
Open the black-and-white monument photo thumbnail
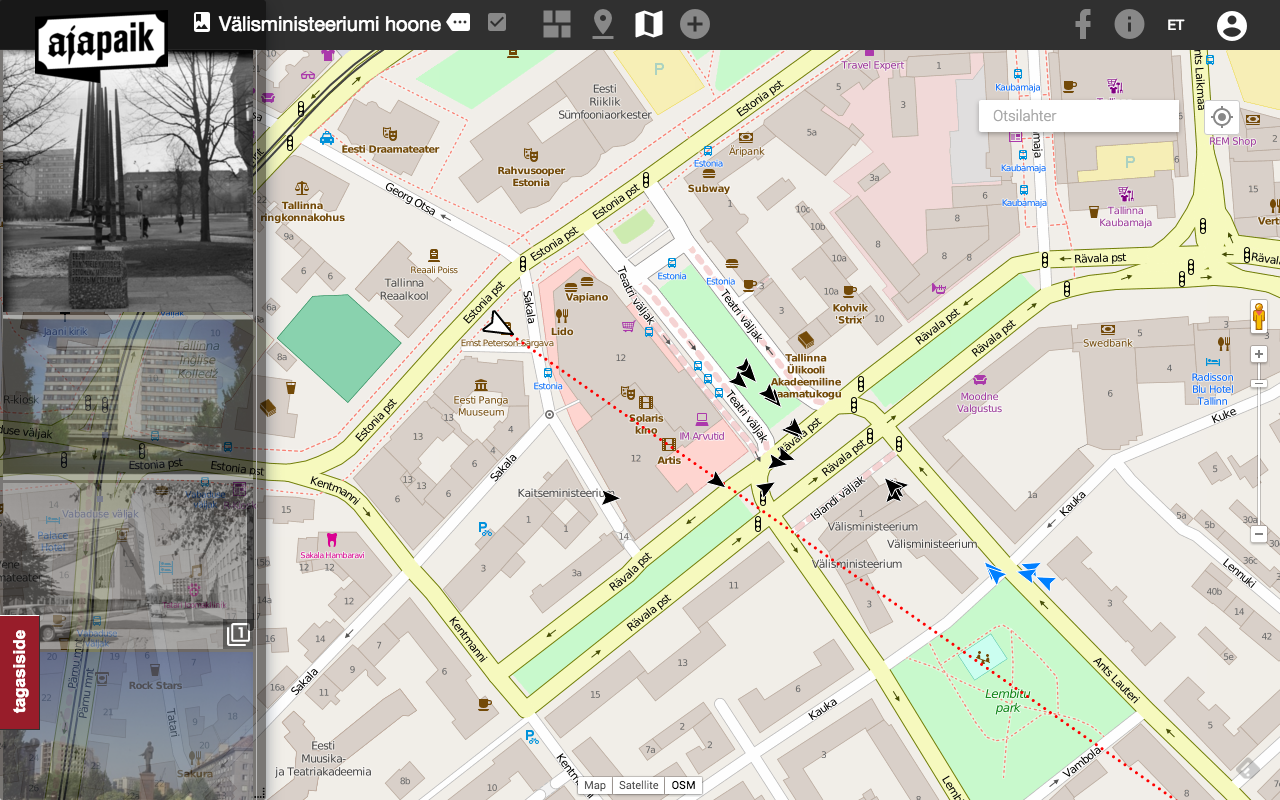(x=126, y=182)
